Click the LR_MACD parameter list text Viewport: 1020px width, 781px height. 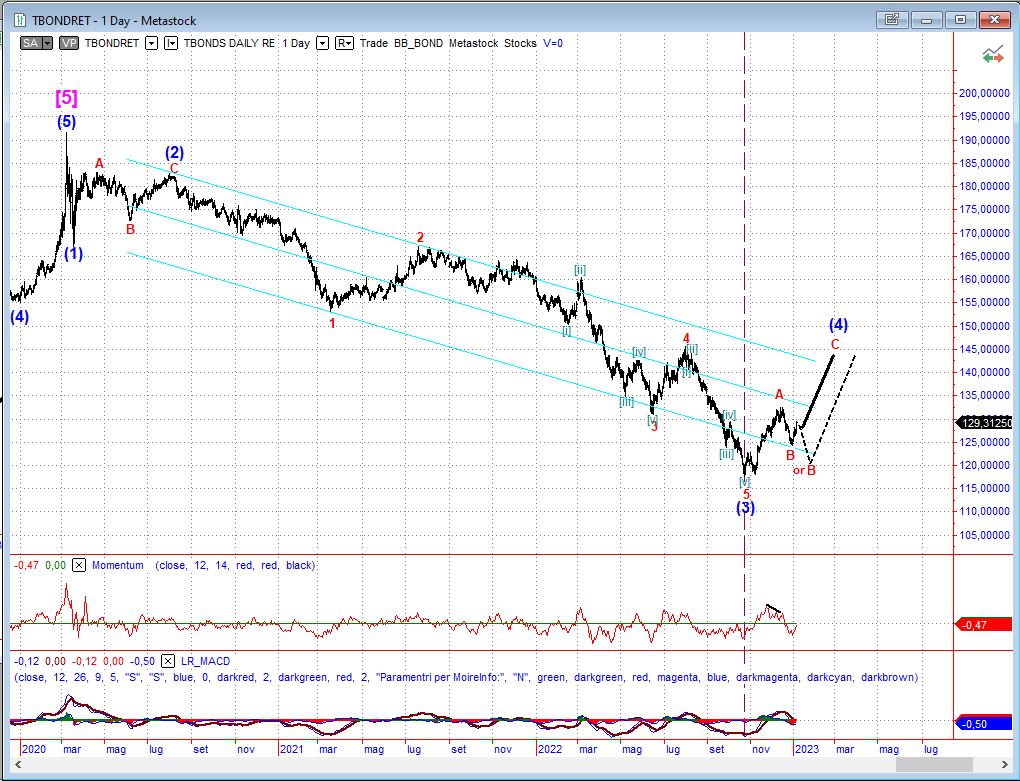tap(466, 677)
